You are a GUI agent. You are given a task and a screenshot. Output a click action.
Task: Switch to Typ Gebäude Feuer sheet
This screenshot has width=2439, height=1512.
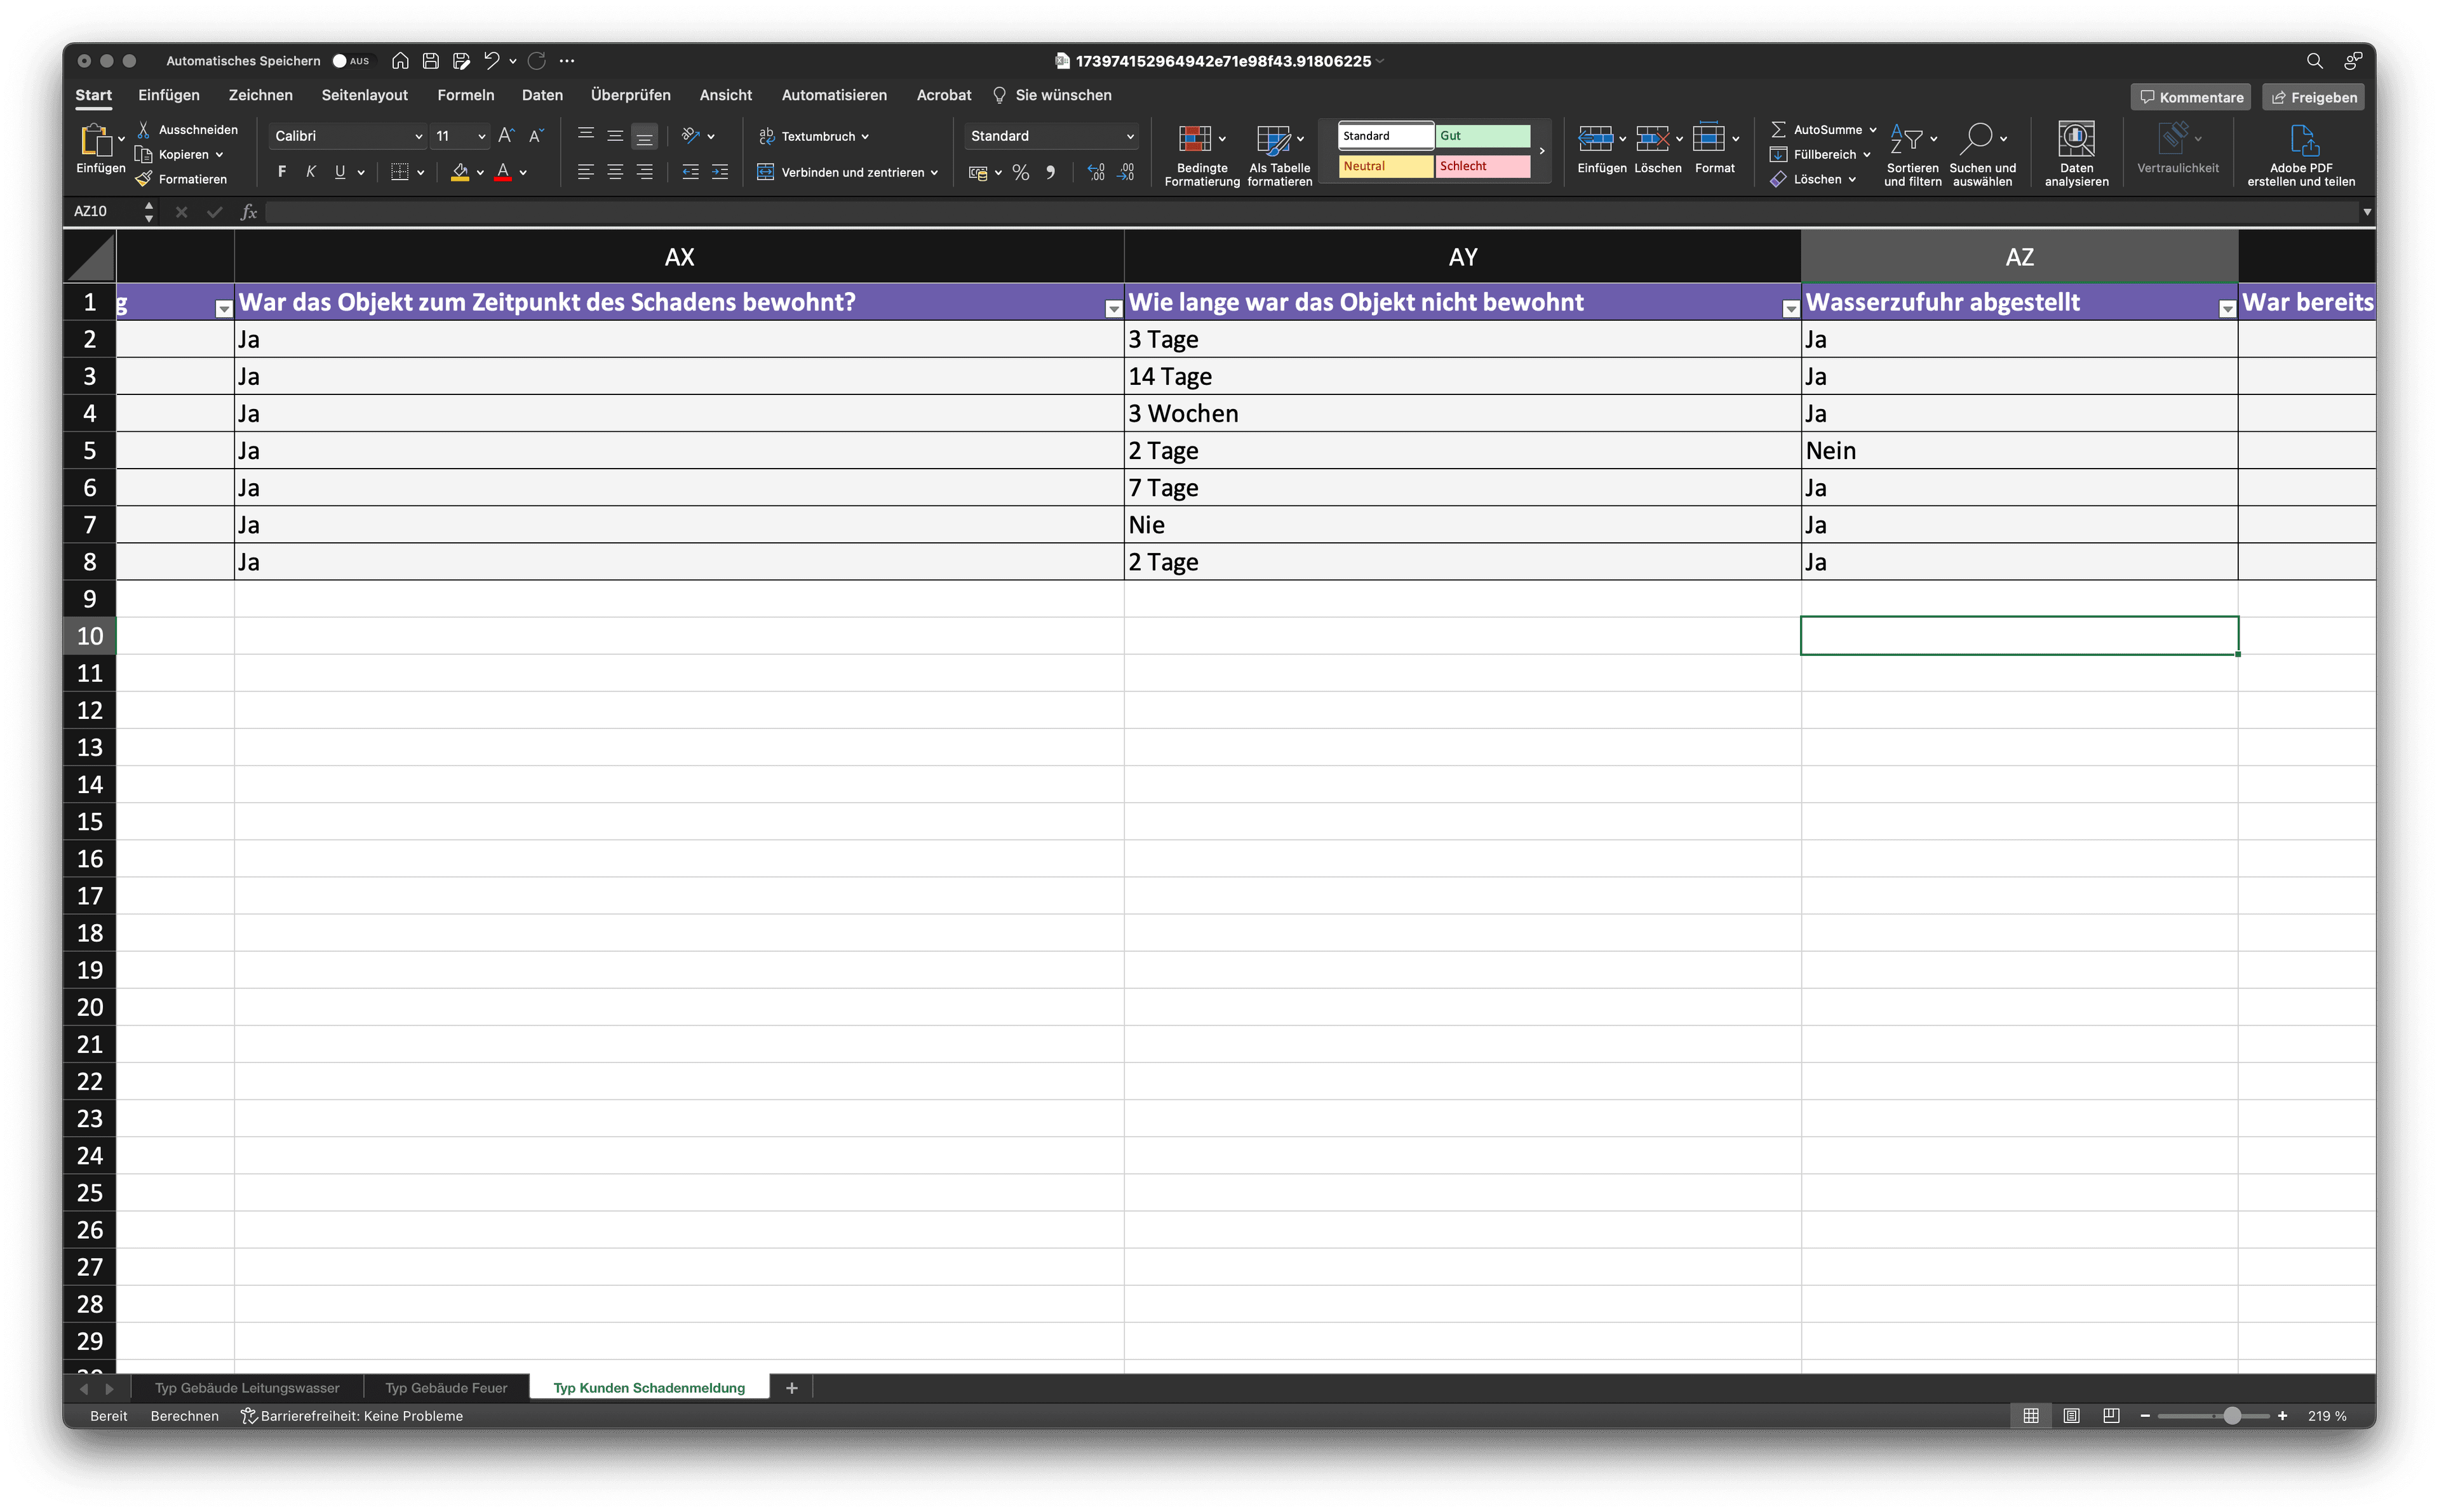coord(446,1388)
